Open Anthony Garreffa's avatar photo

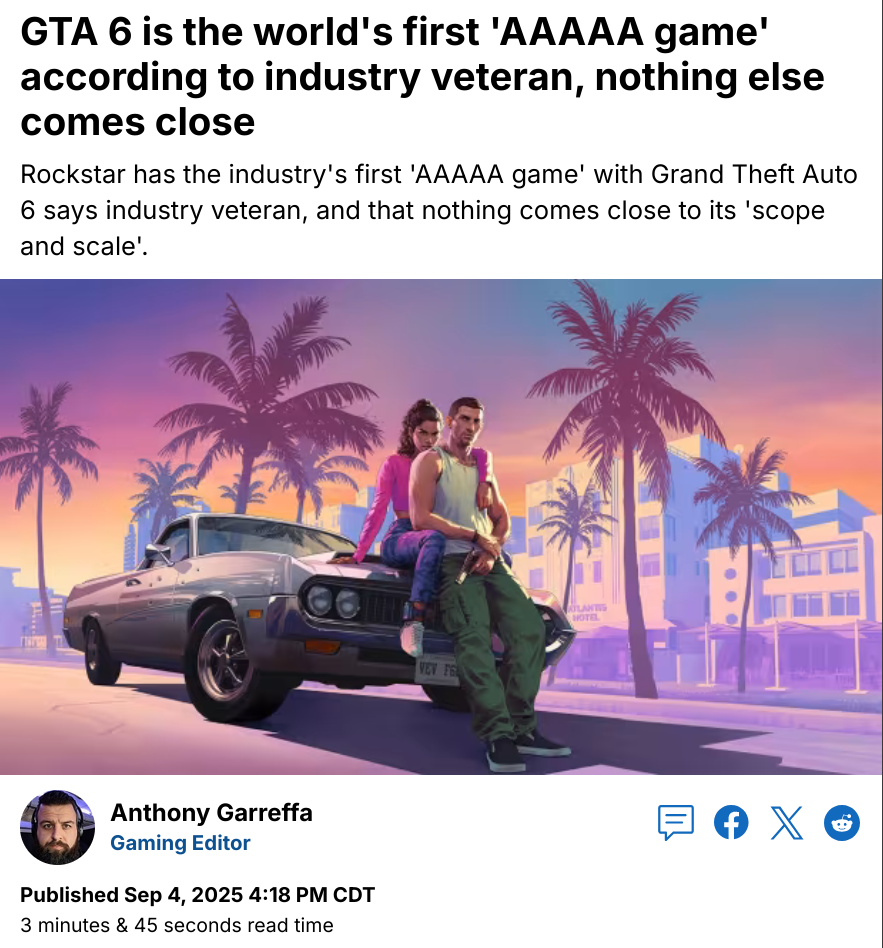57,827
